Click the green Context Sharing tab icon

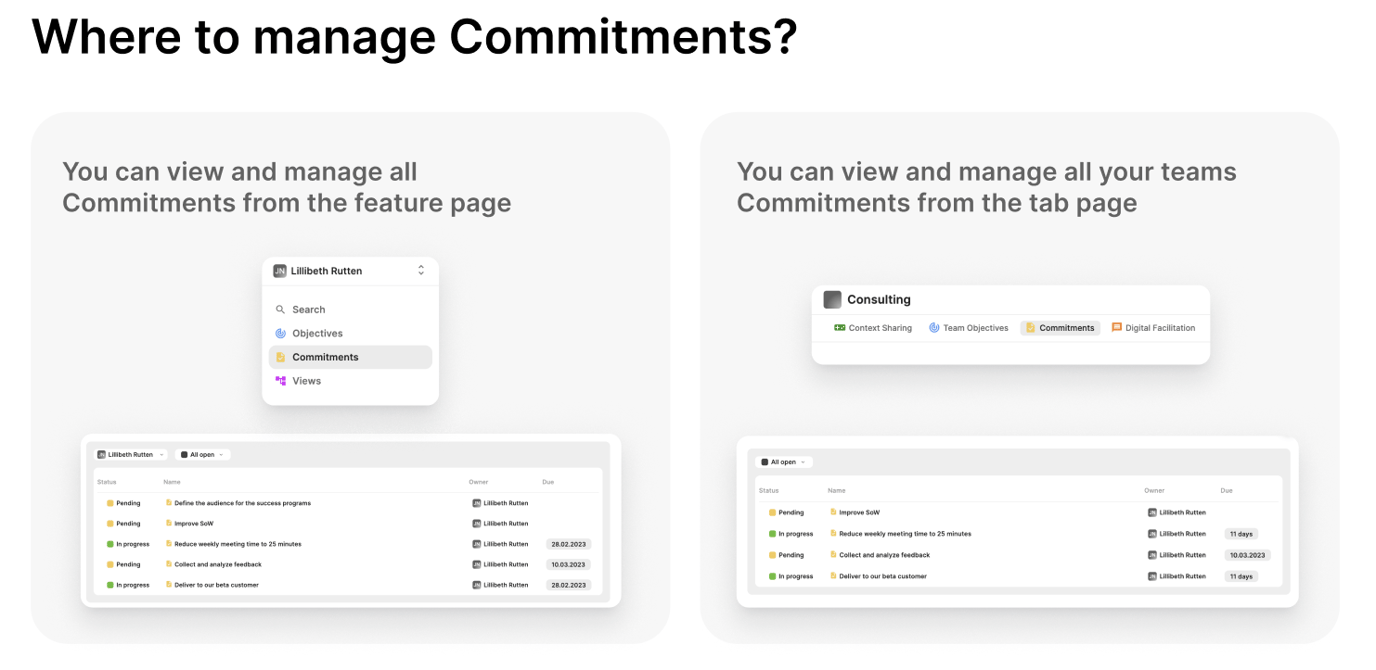coord(840,328)
